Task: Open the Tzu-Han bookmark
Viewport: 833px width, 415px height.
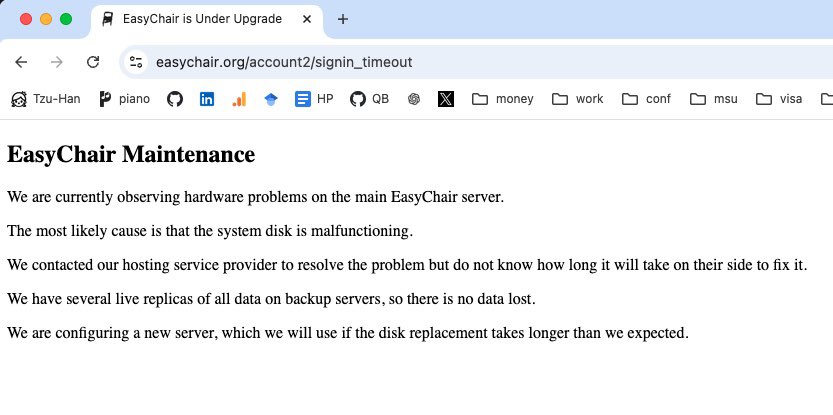Action: (46, 99)
